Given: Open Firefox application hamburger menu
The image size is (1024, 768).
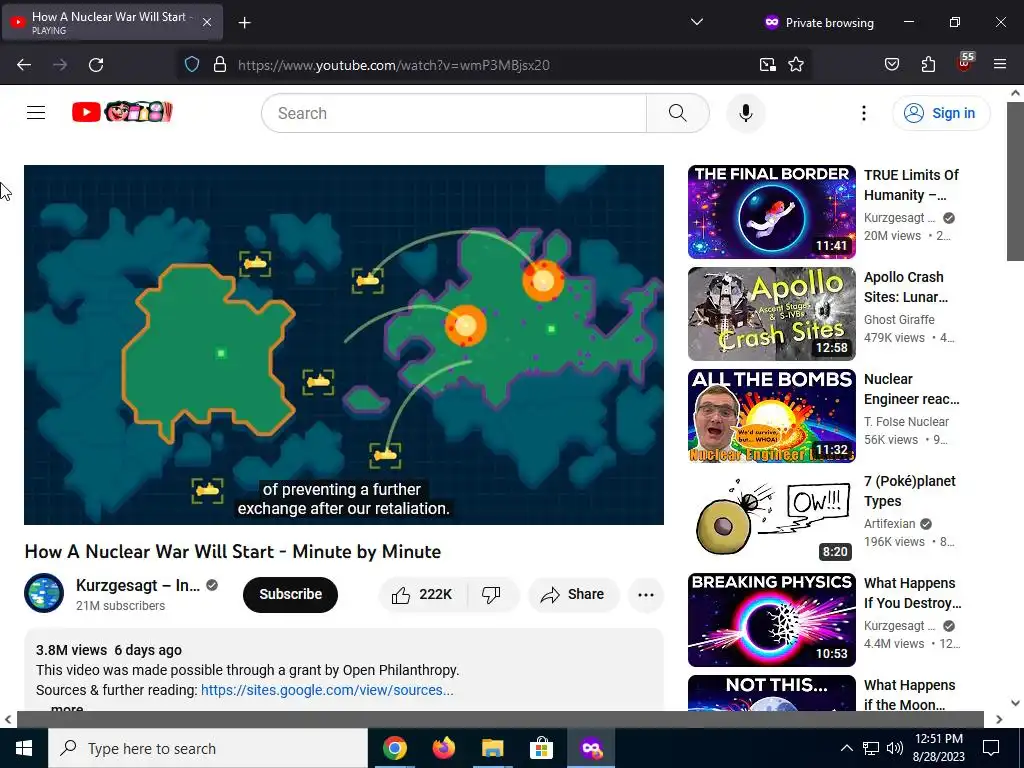Looking at the screenshot, I should [1000, 65].
